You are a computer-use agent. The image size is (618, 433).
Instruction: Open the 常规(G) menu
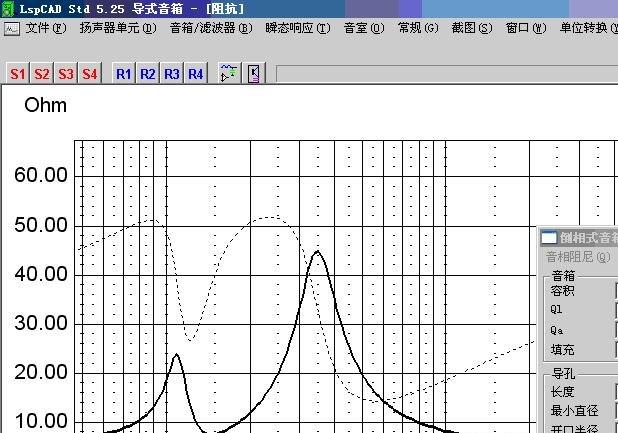pyautogui.click(x=418, y=28)
